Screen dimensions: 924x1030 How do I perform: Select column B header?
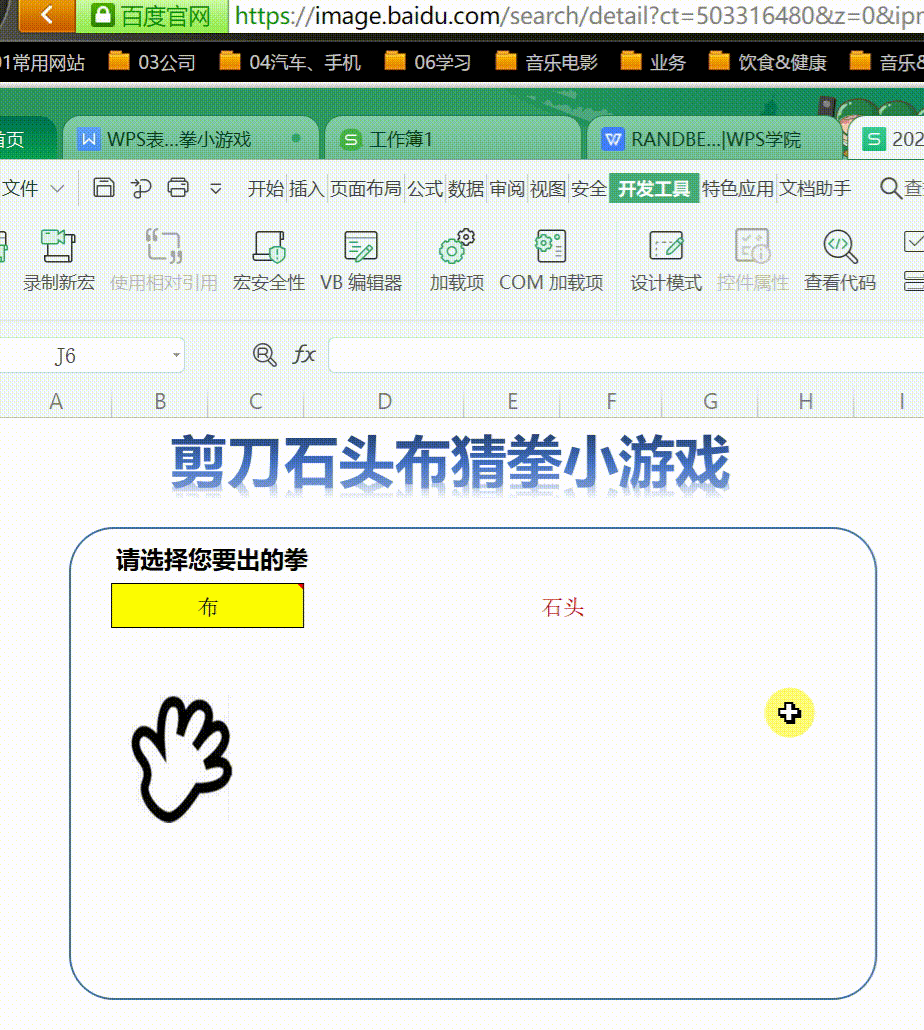tap(160, 401)
